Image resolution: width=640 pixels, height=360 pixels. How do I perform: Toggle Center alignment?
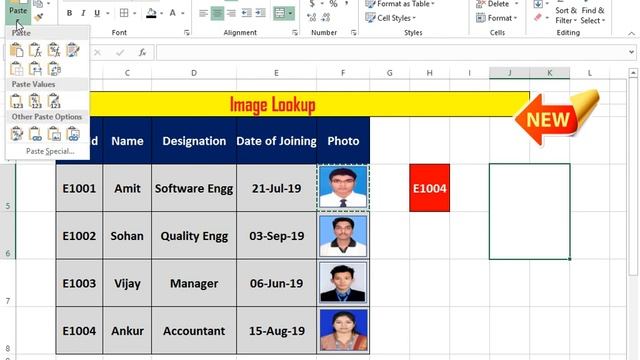click(217, 13)
